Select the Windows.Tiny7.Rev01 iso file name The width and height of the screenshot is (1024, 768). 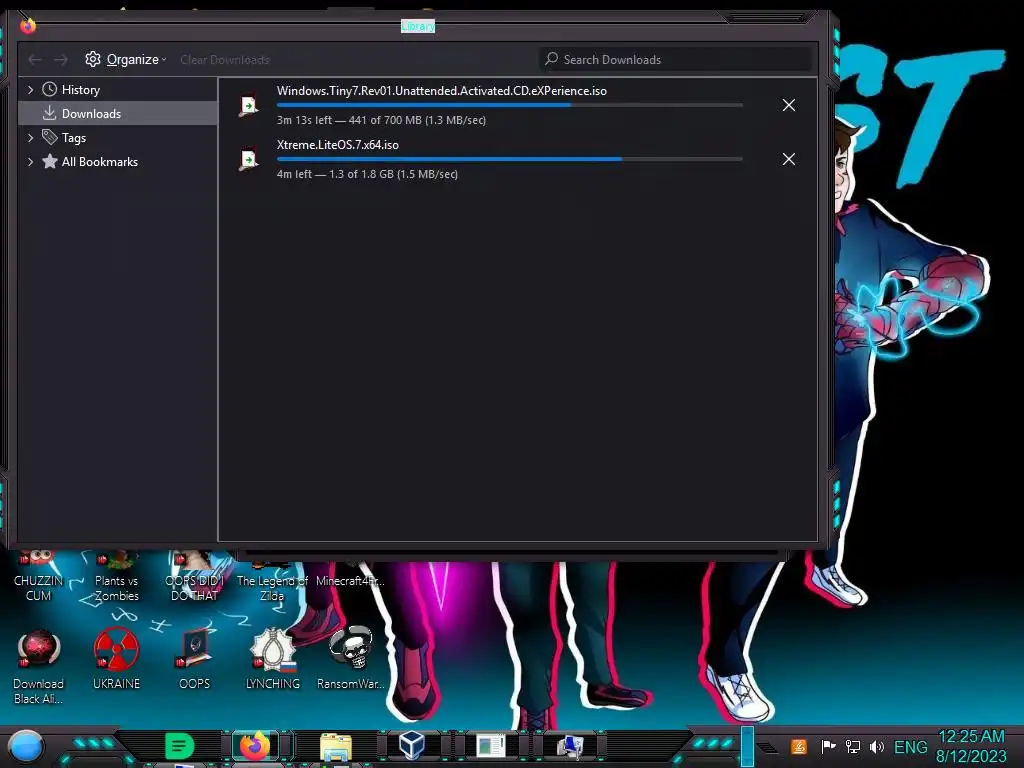pyautogui.click(x=441, y=91)
